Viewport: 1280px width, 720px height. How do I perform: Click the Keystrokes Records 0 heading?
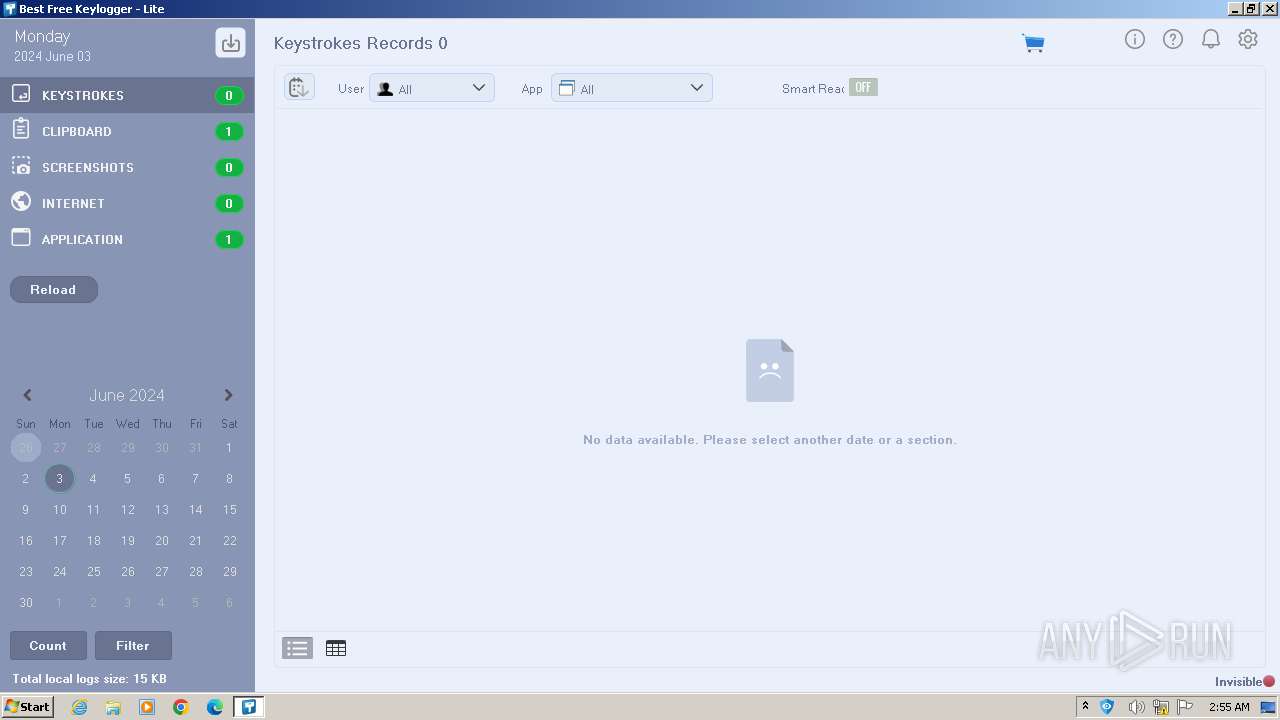[x=361, y=43]
